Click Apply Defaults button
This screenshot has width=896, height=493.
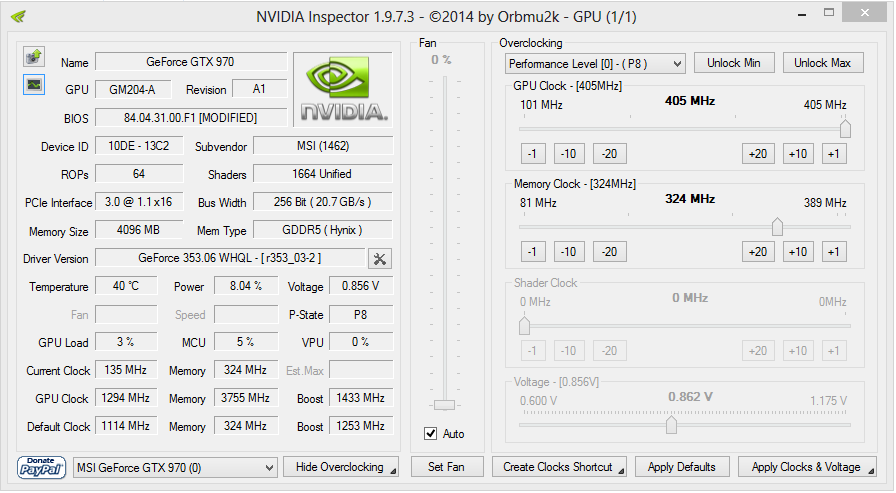681,467
